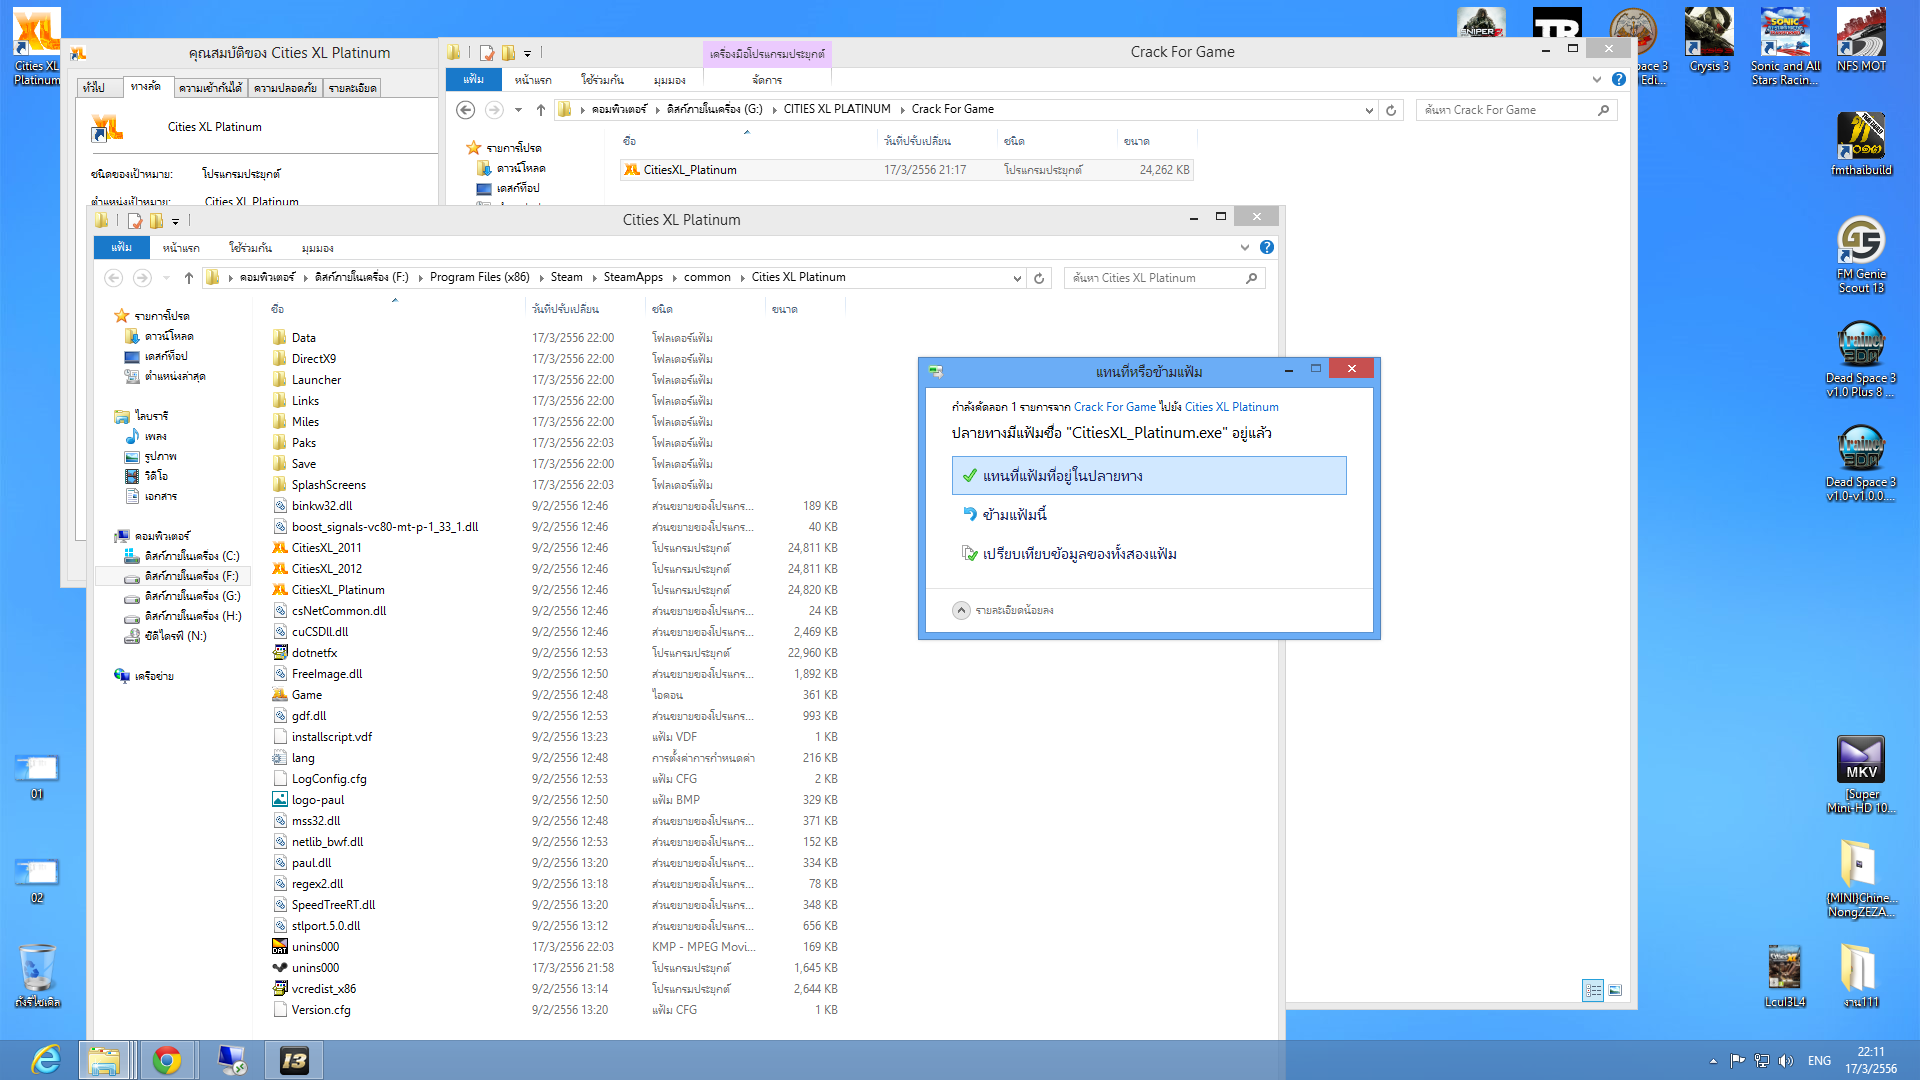Open the blue File tab in Cities XL Platinum window
This screenshot has width=1920, height=1080.
(121, 247)
